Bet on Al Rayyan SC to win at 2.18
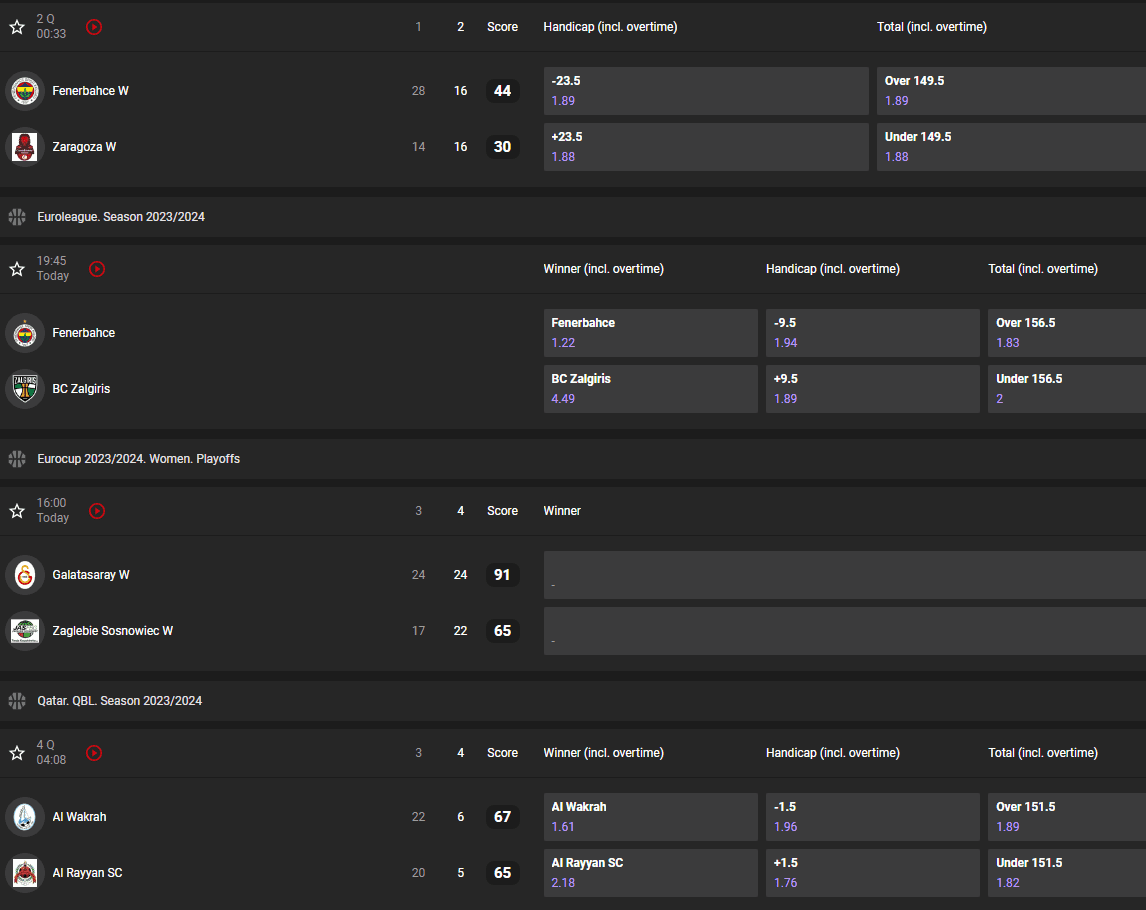 pos(650,873)
